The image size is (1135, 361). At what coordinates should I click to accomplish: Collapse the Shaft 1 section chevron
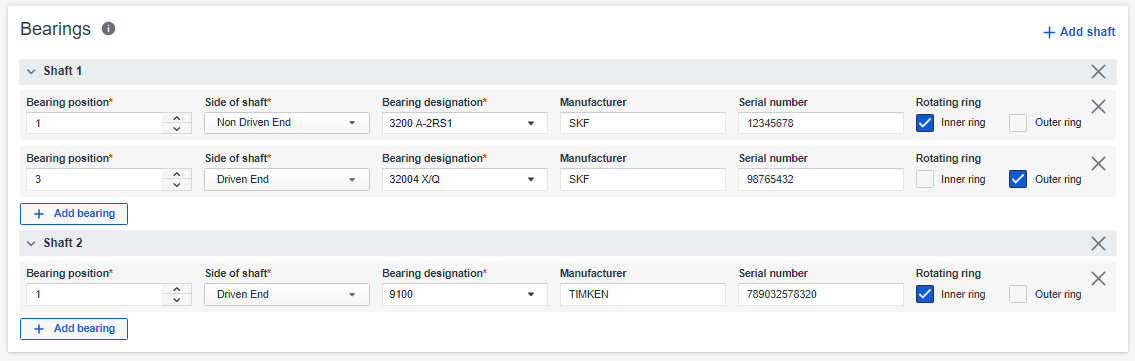click(31, 72)
